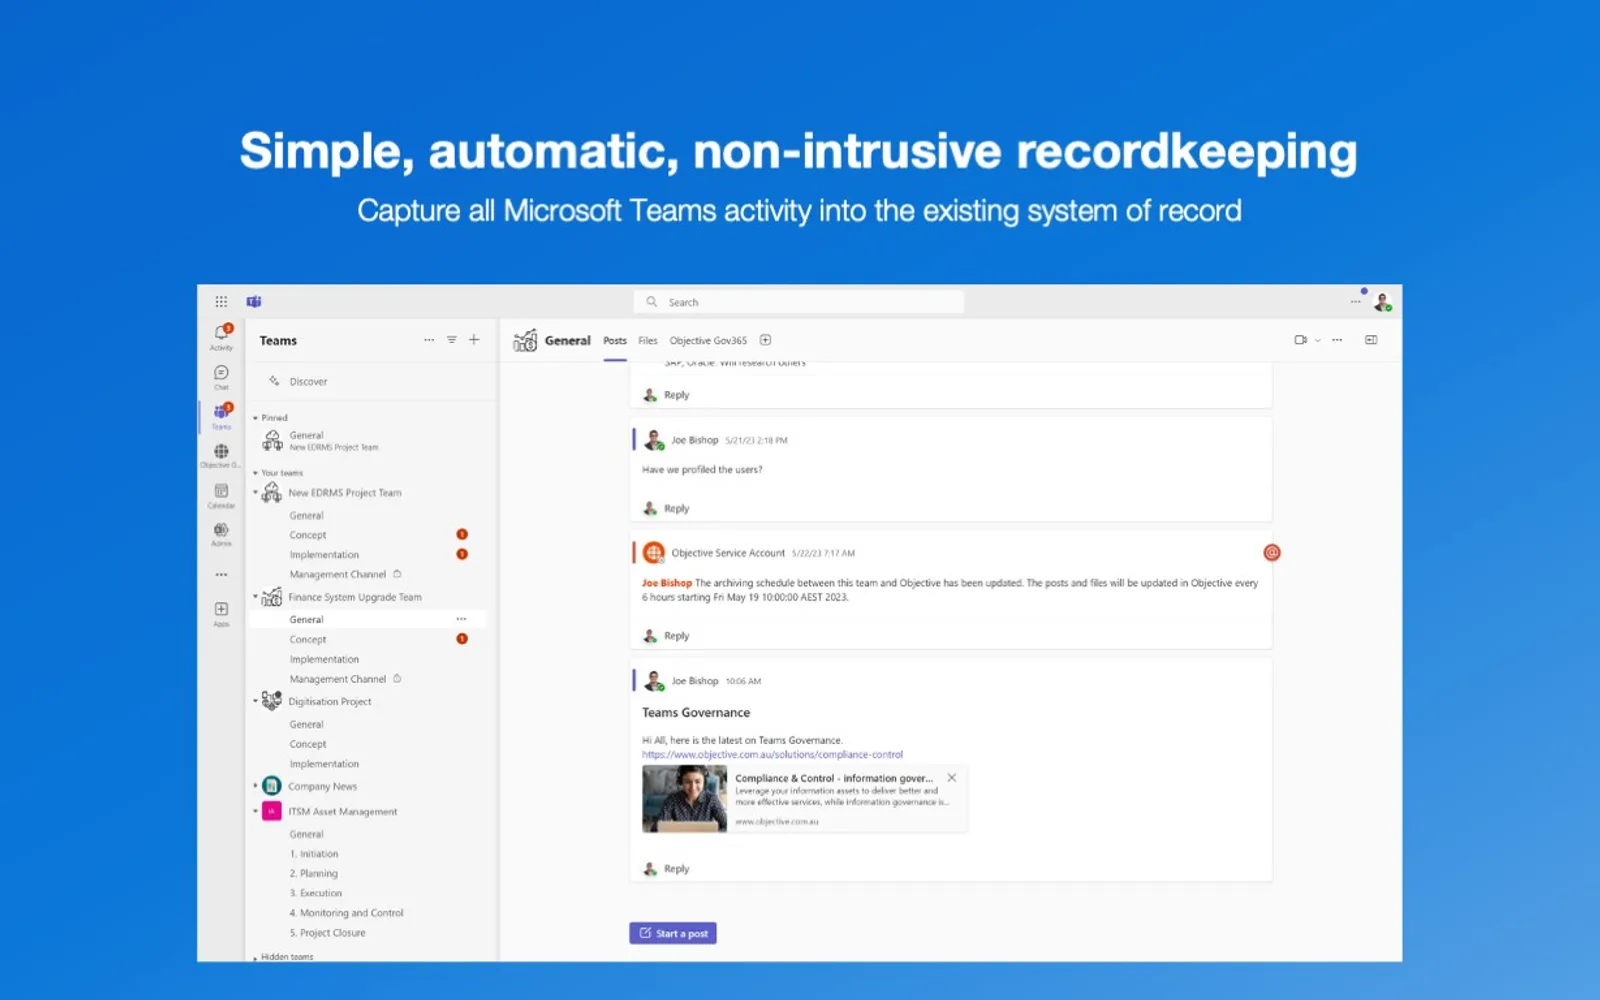Open the Objective Gov365 tab
The height and width of the screenshot is (1000, 1600).
708,341
